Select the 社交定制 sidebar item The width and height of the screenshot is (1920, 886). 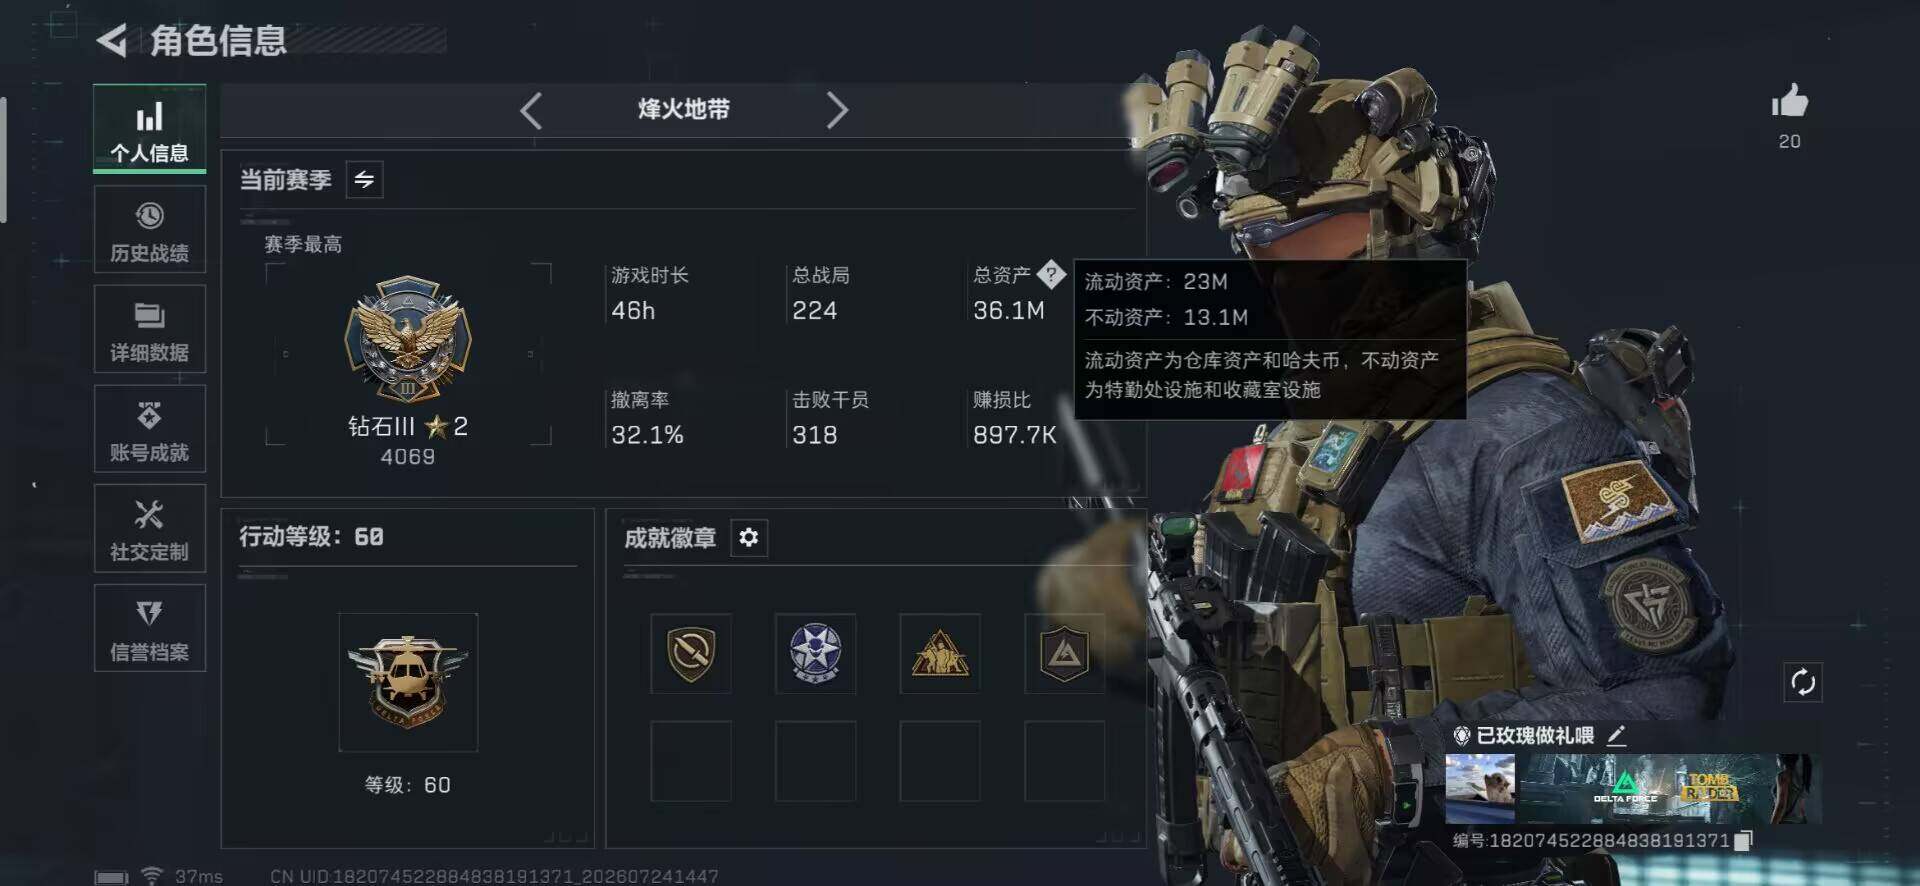click(x=150, y=529)
